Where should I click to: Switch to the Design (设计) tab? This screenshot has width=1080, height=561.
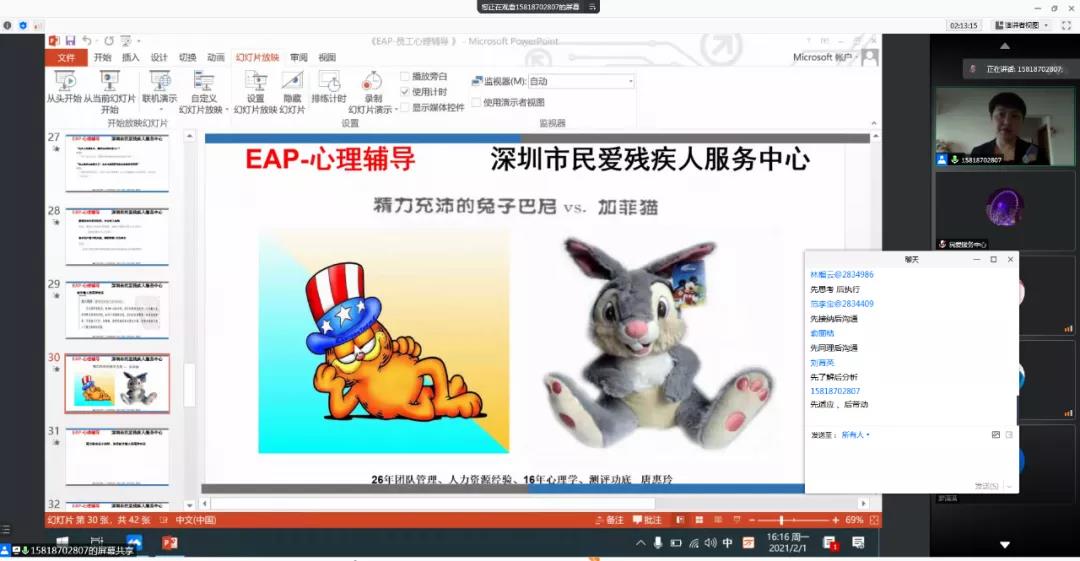click(x=159, y=57)
